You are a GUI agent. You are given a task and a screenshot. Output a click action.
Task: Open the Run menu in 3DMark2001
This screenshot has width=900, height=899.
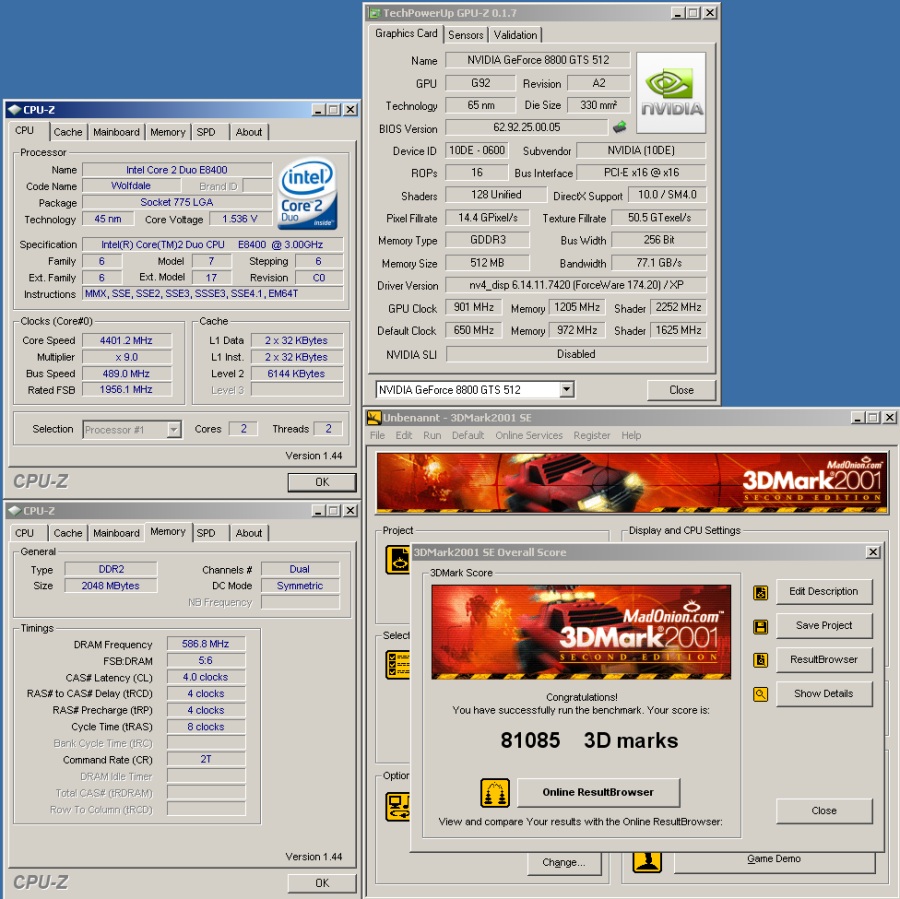click(x=432, y=435)
